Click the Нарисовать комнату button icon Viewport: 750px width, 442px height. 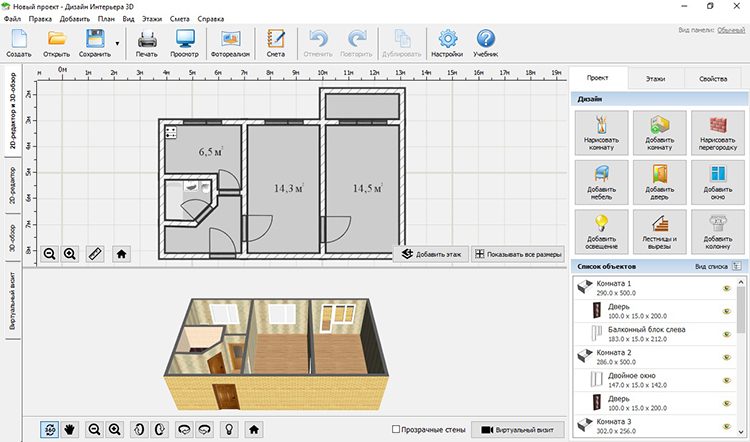(x=602, y=131)
